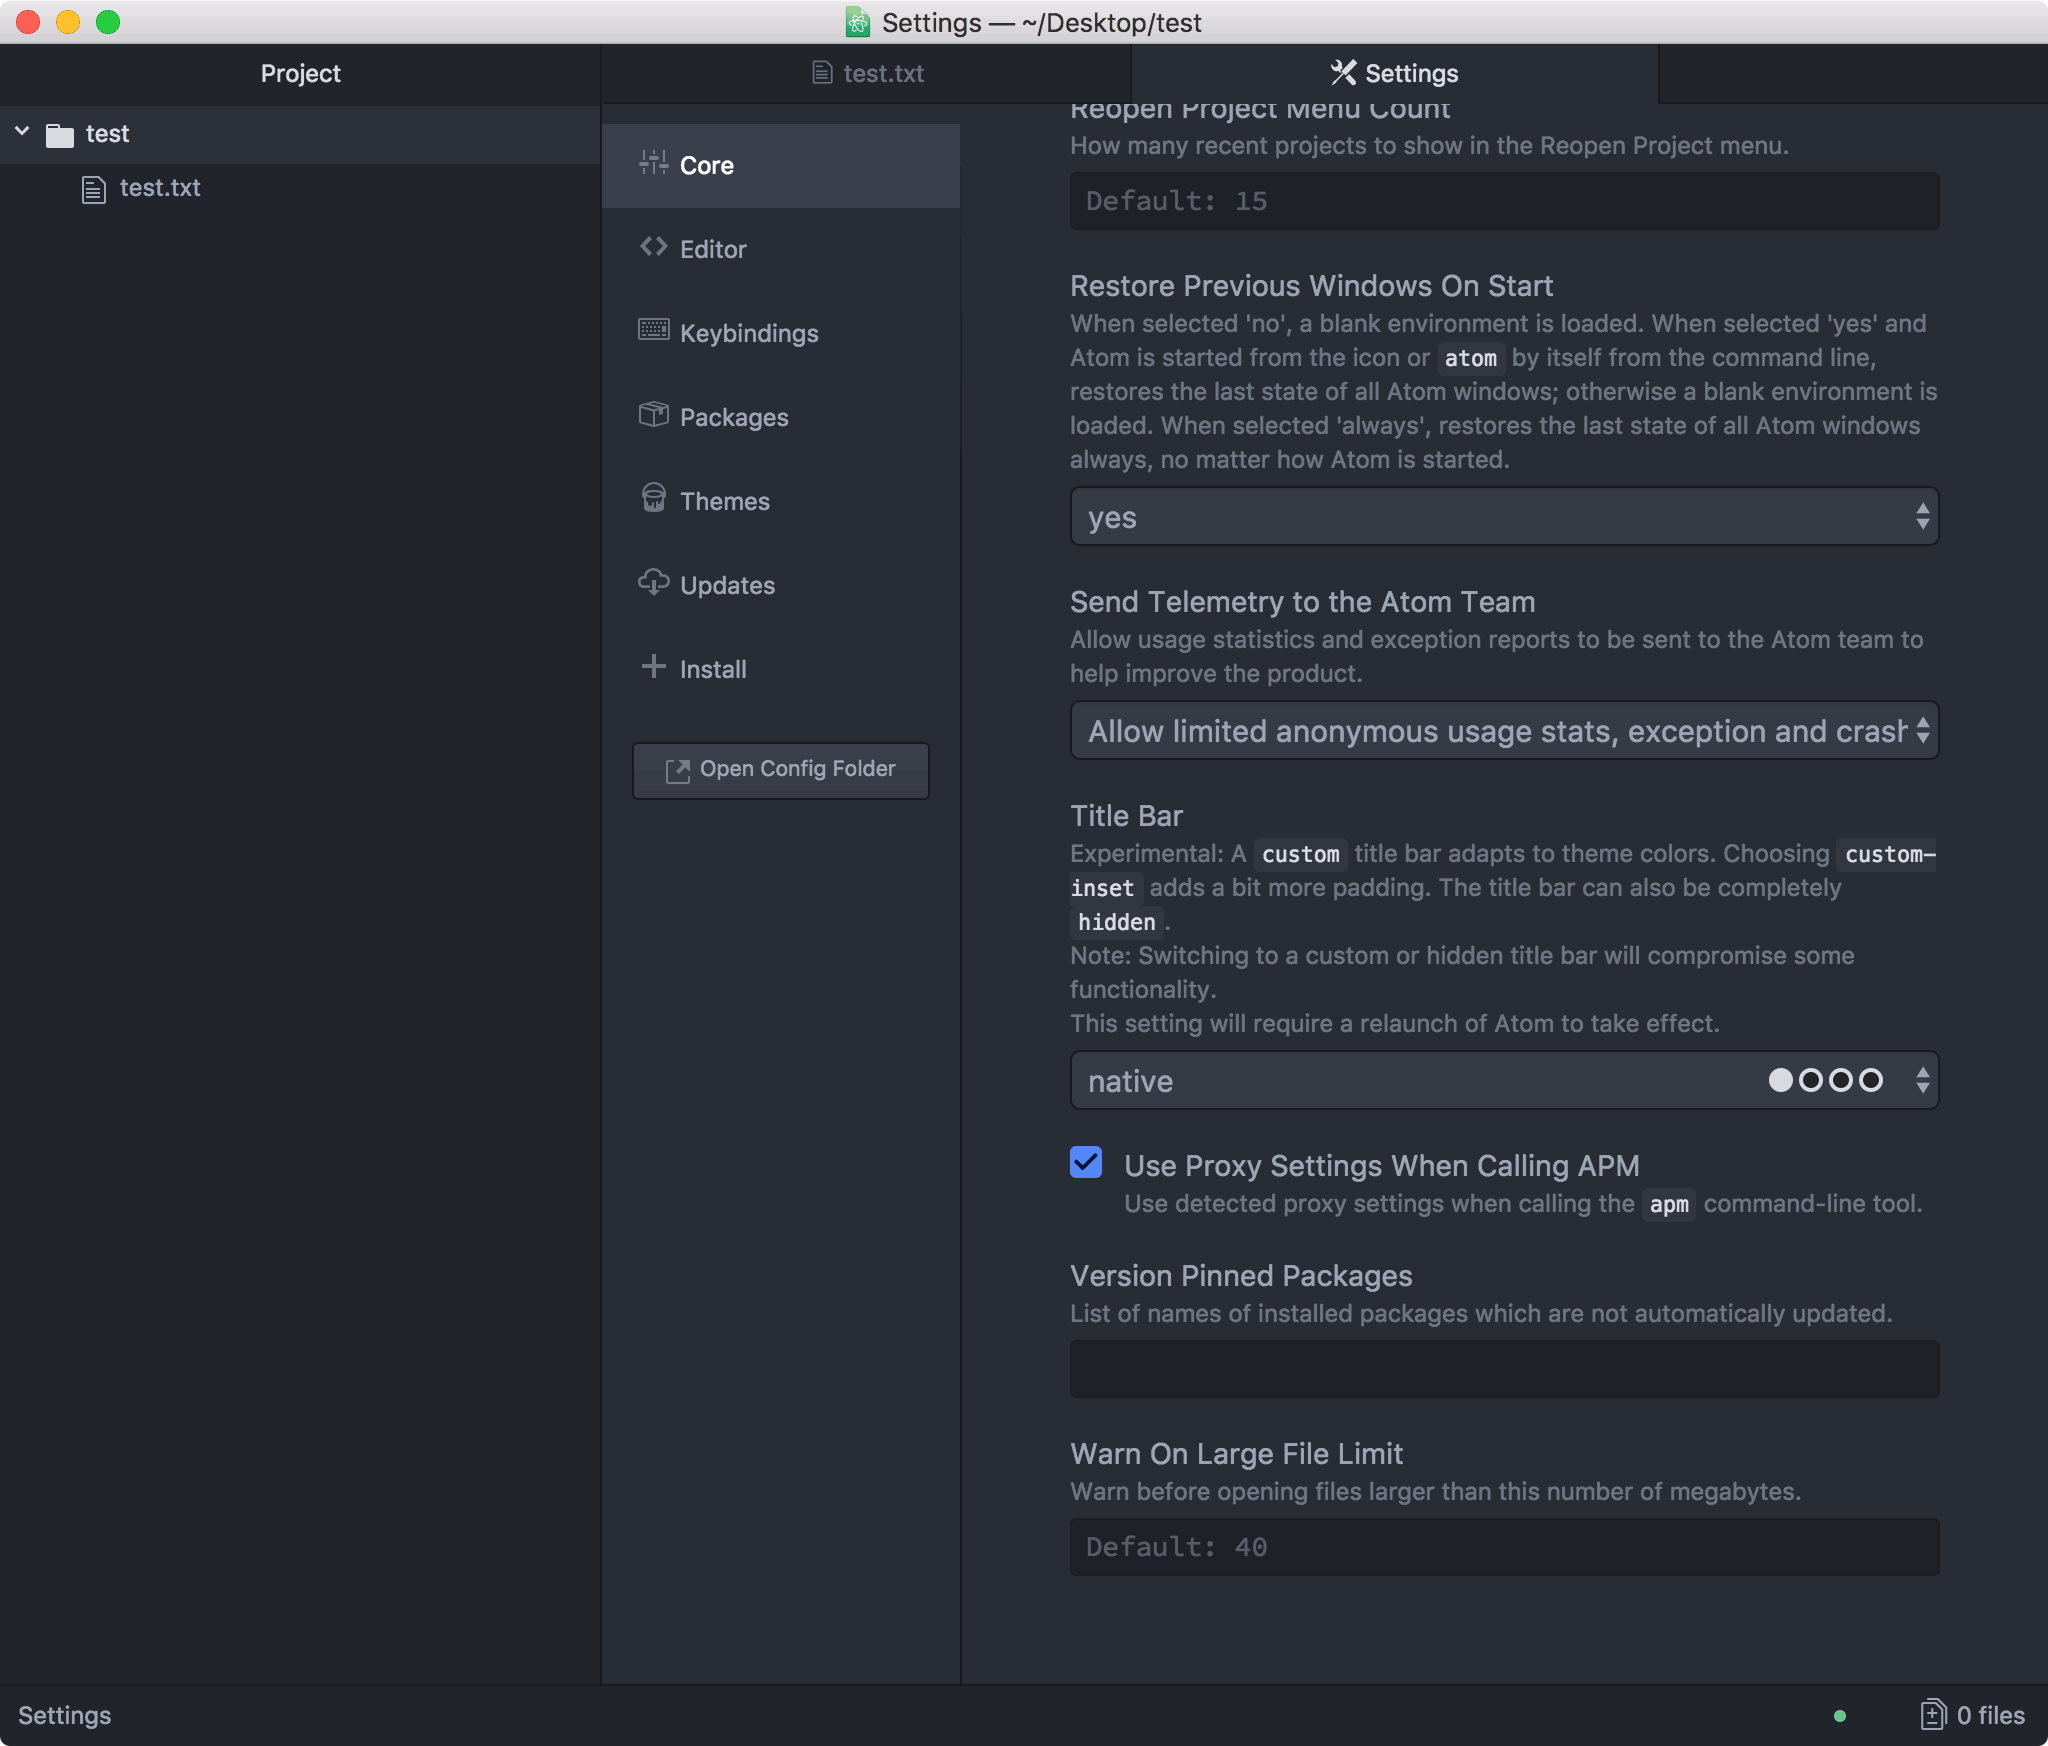Open the Editor settings section
Screen dimensions: 2048x1746
click(x=713, y=249)
